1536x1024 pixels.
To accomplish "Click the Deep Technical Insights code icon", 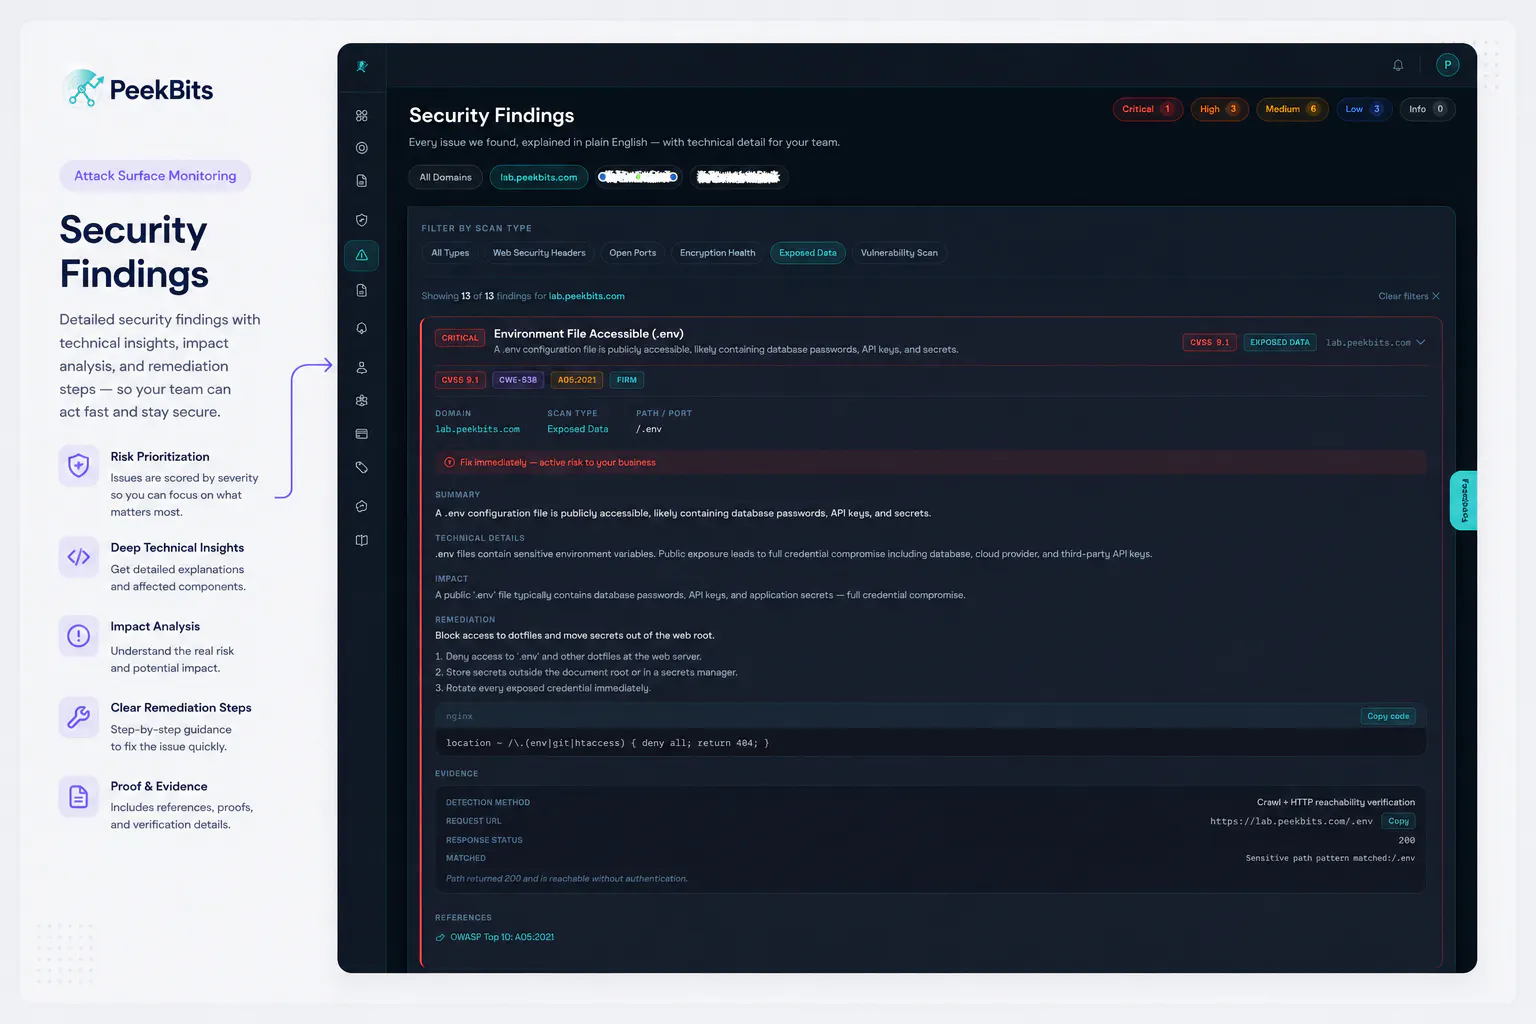I will tap(79, 557).
